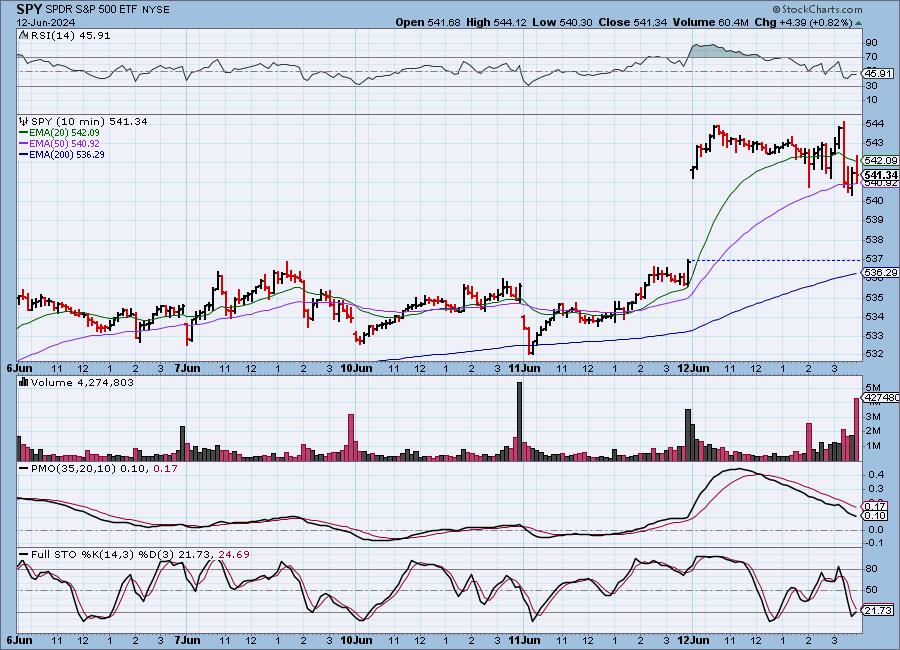Click the 536.29 EMA tag on right axis
This screenshot has width=900, height=650.
tap(880, 273)
